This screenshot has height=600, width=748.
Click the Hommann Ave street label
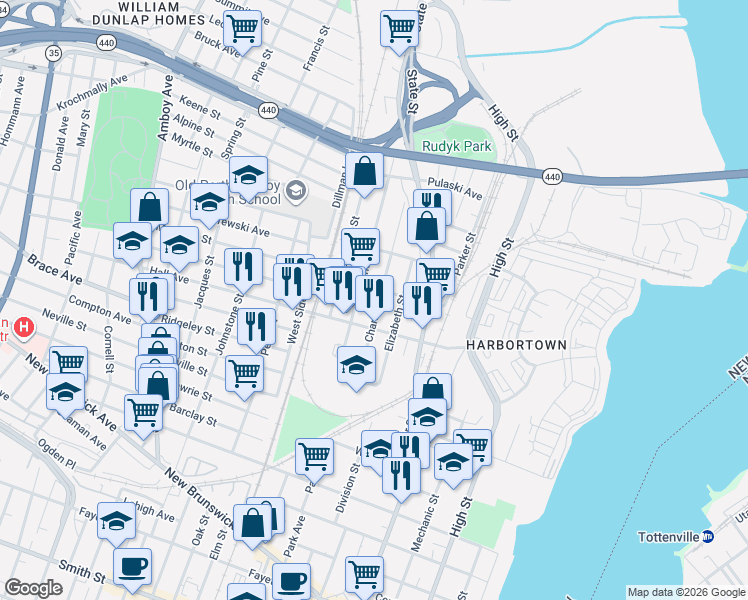[x=12, y=110]
